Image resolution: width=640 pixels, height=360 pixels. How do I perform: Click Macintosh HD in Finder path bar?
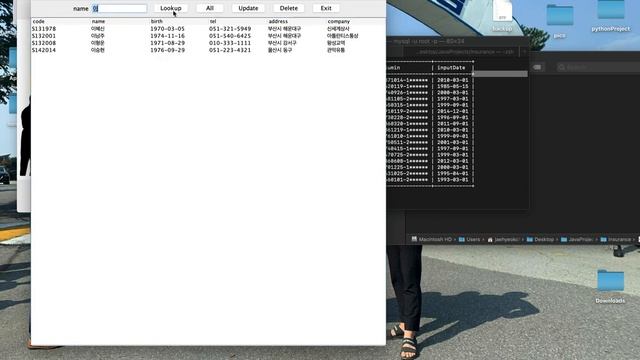[x=431, y=240]
